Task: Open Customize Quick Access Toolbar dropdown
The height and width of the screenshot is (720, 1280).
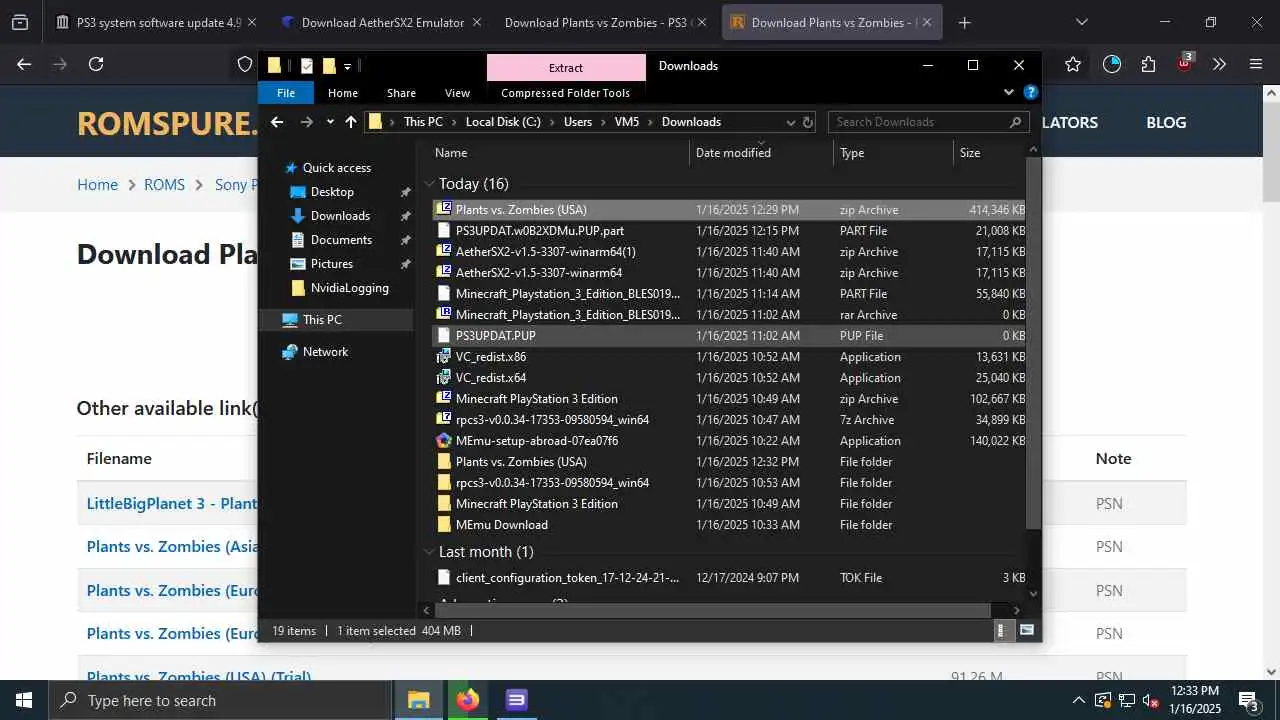Action: [348, 66]
